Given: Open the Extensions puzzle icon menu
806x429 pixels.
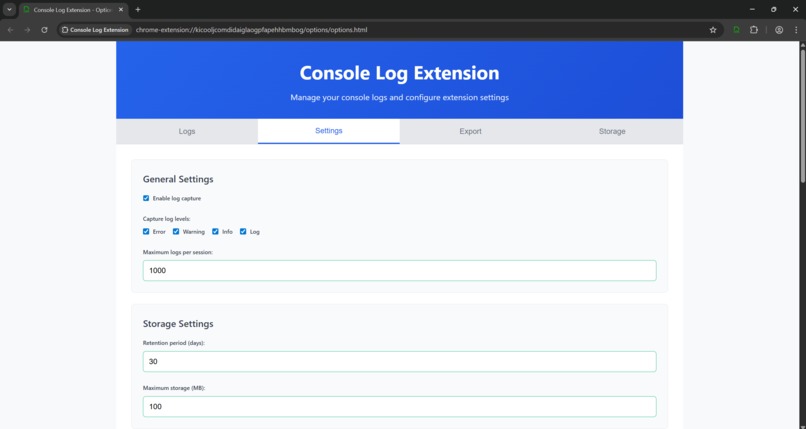Looking at the screenshot, I should (x=754, y=30).
